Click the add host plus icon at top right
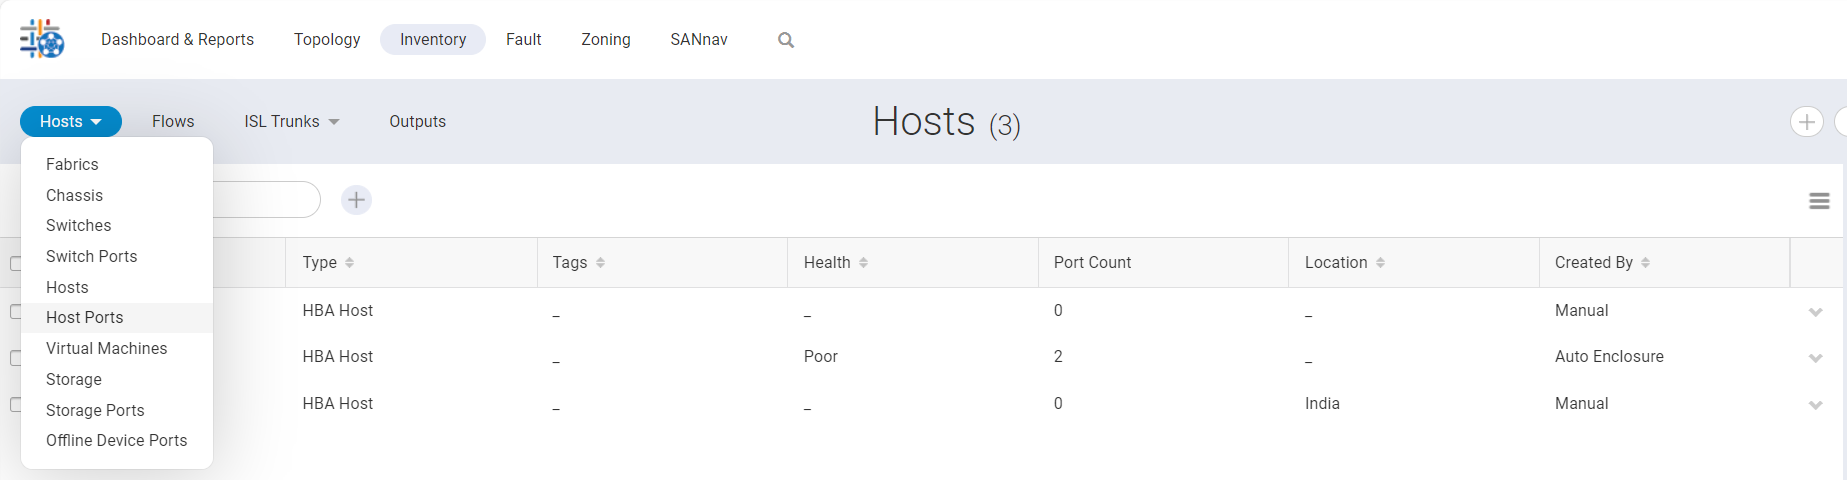Screen dimensions: 1847x480 coord(1806,122)
